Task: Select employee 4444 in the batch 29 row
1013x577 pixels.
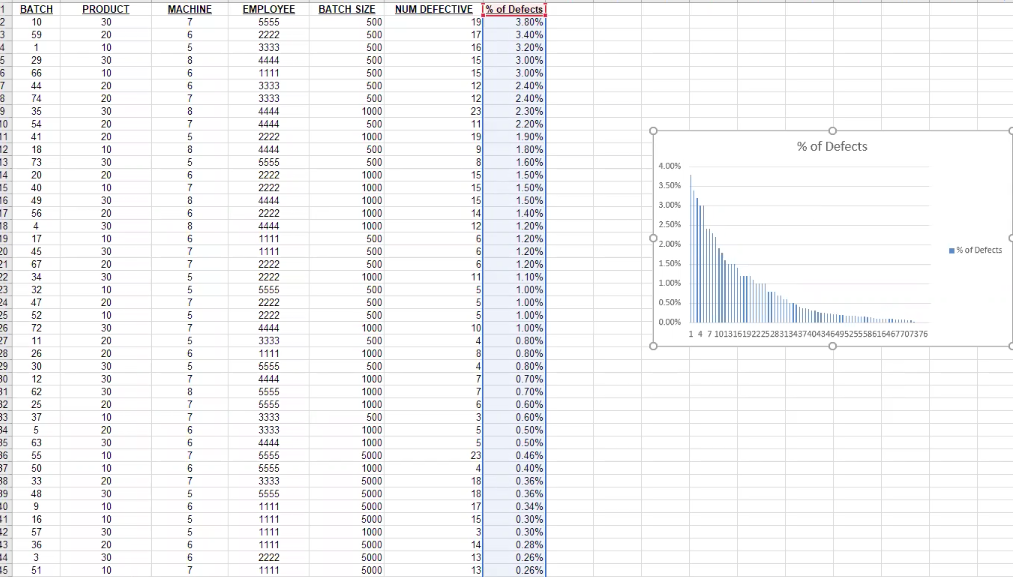Action: (x=269, y=60)
